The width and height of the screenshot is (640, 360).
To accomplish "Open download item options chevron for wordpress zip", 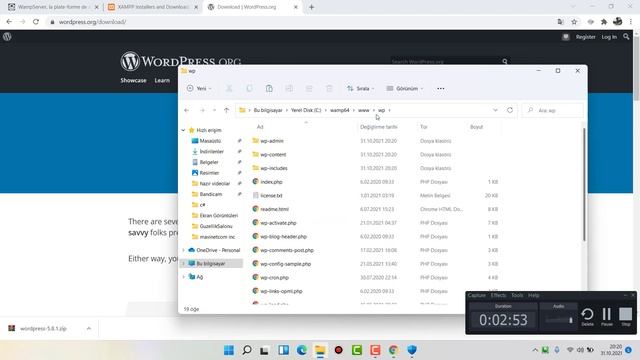I will click(89, 328).
